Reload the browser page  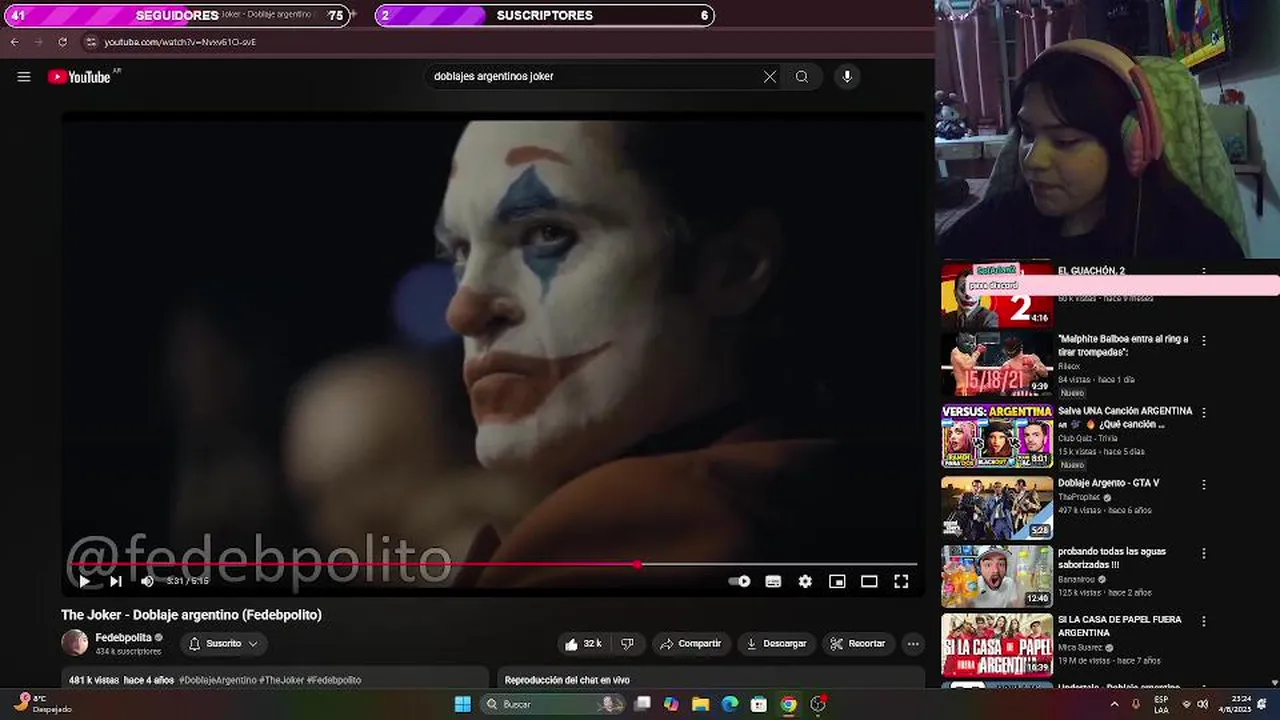[x=62, y=42]
